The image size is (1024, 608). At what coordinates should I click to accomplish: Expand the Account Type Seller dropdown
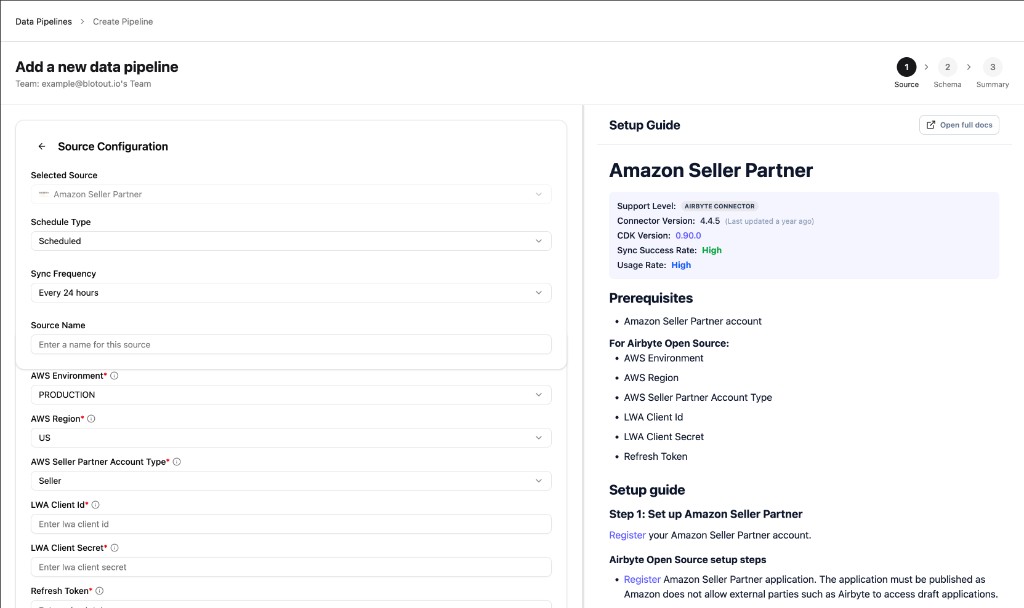(291, 481)
